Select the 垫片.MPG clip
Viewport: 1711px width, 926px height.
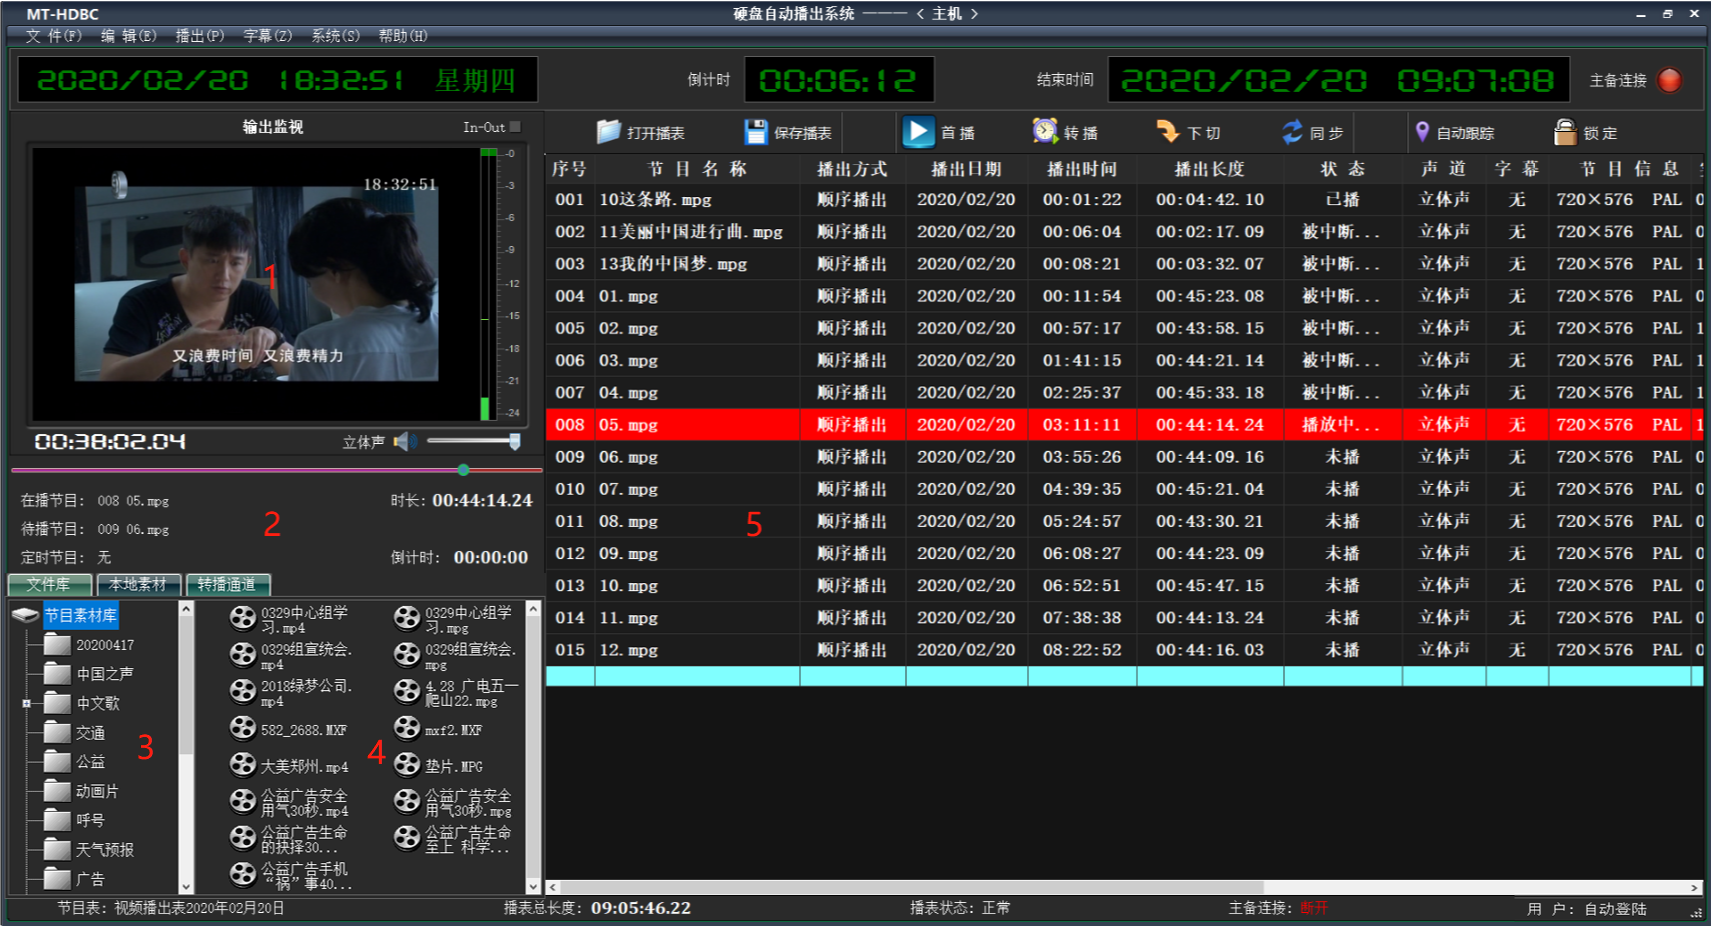coord(438,766)
